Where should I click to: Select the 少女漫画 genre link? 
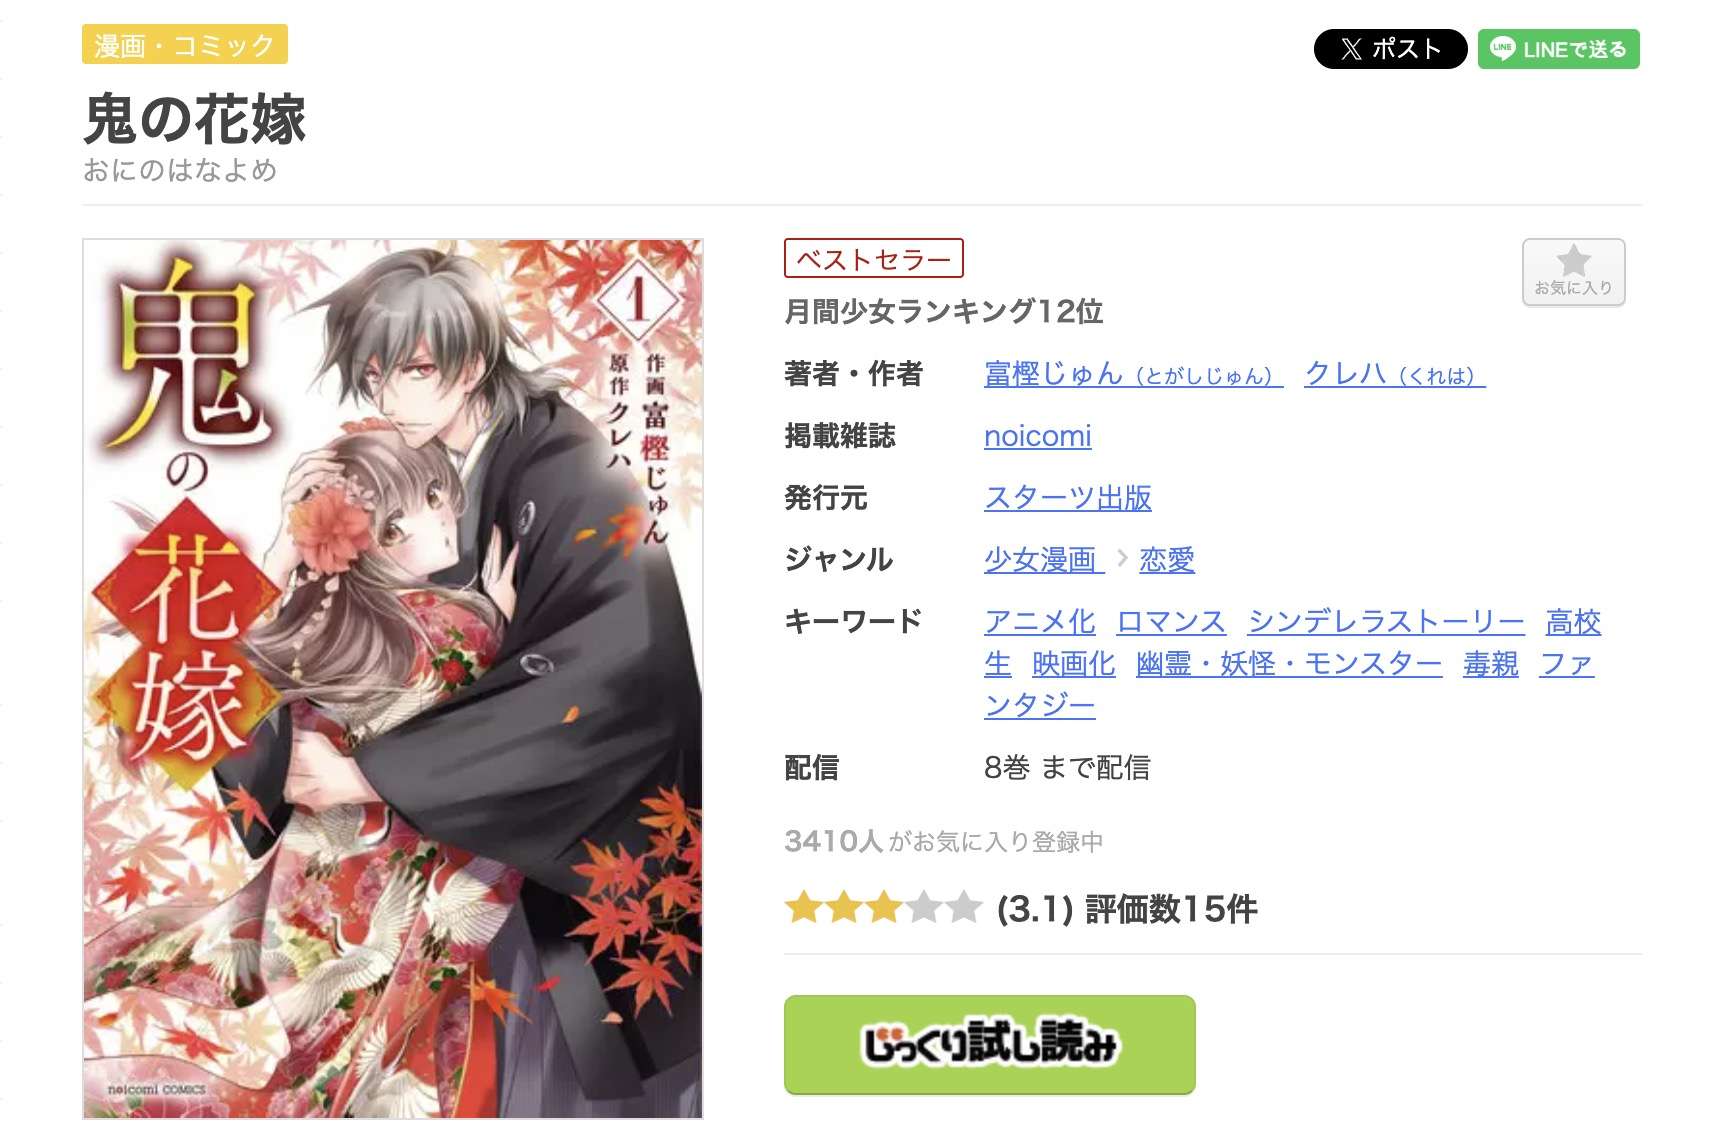coord(1043,560)
